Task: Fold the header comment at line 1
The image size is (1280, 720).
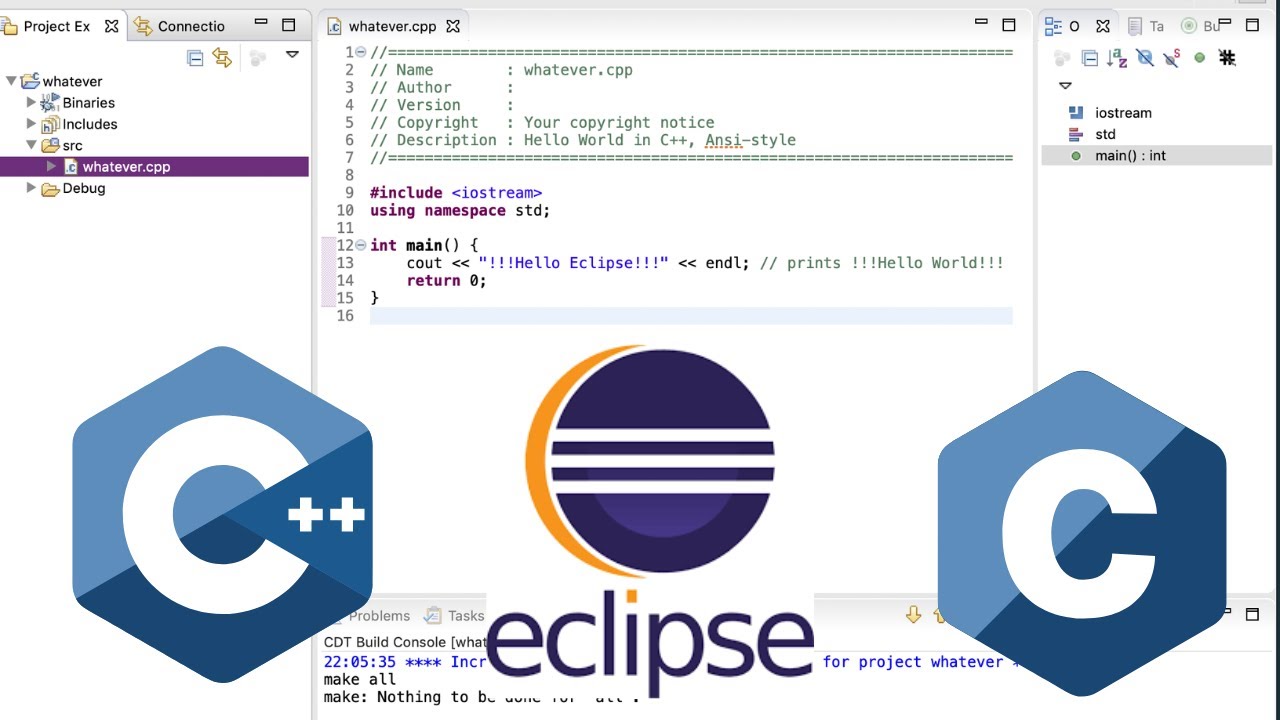Action: click(x=361, y=52)
